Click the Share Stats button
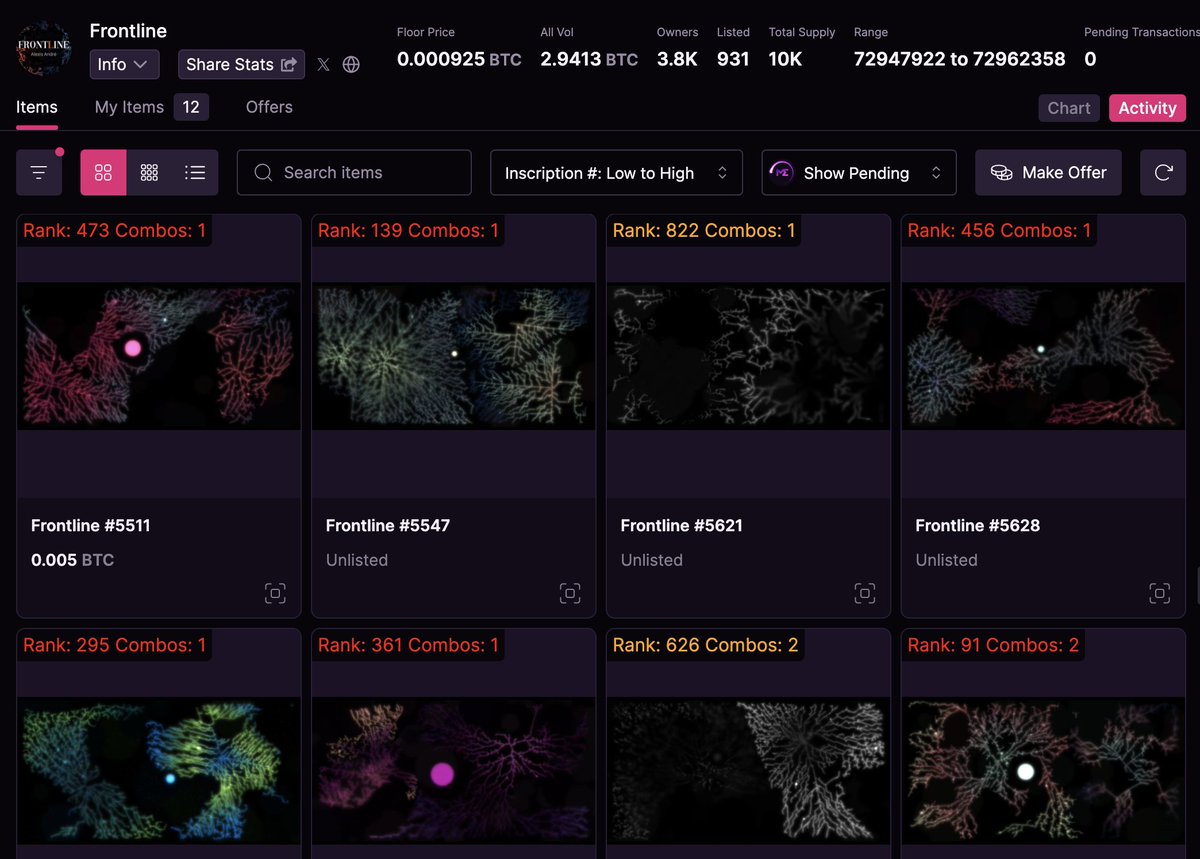The height and width of the screenshot is (859, 1200). pyautogui.click(x=241, y=64)
